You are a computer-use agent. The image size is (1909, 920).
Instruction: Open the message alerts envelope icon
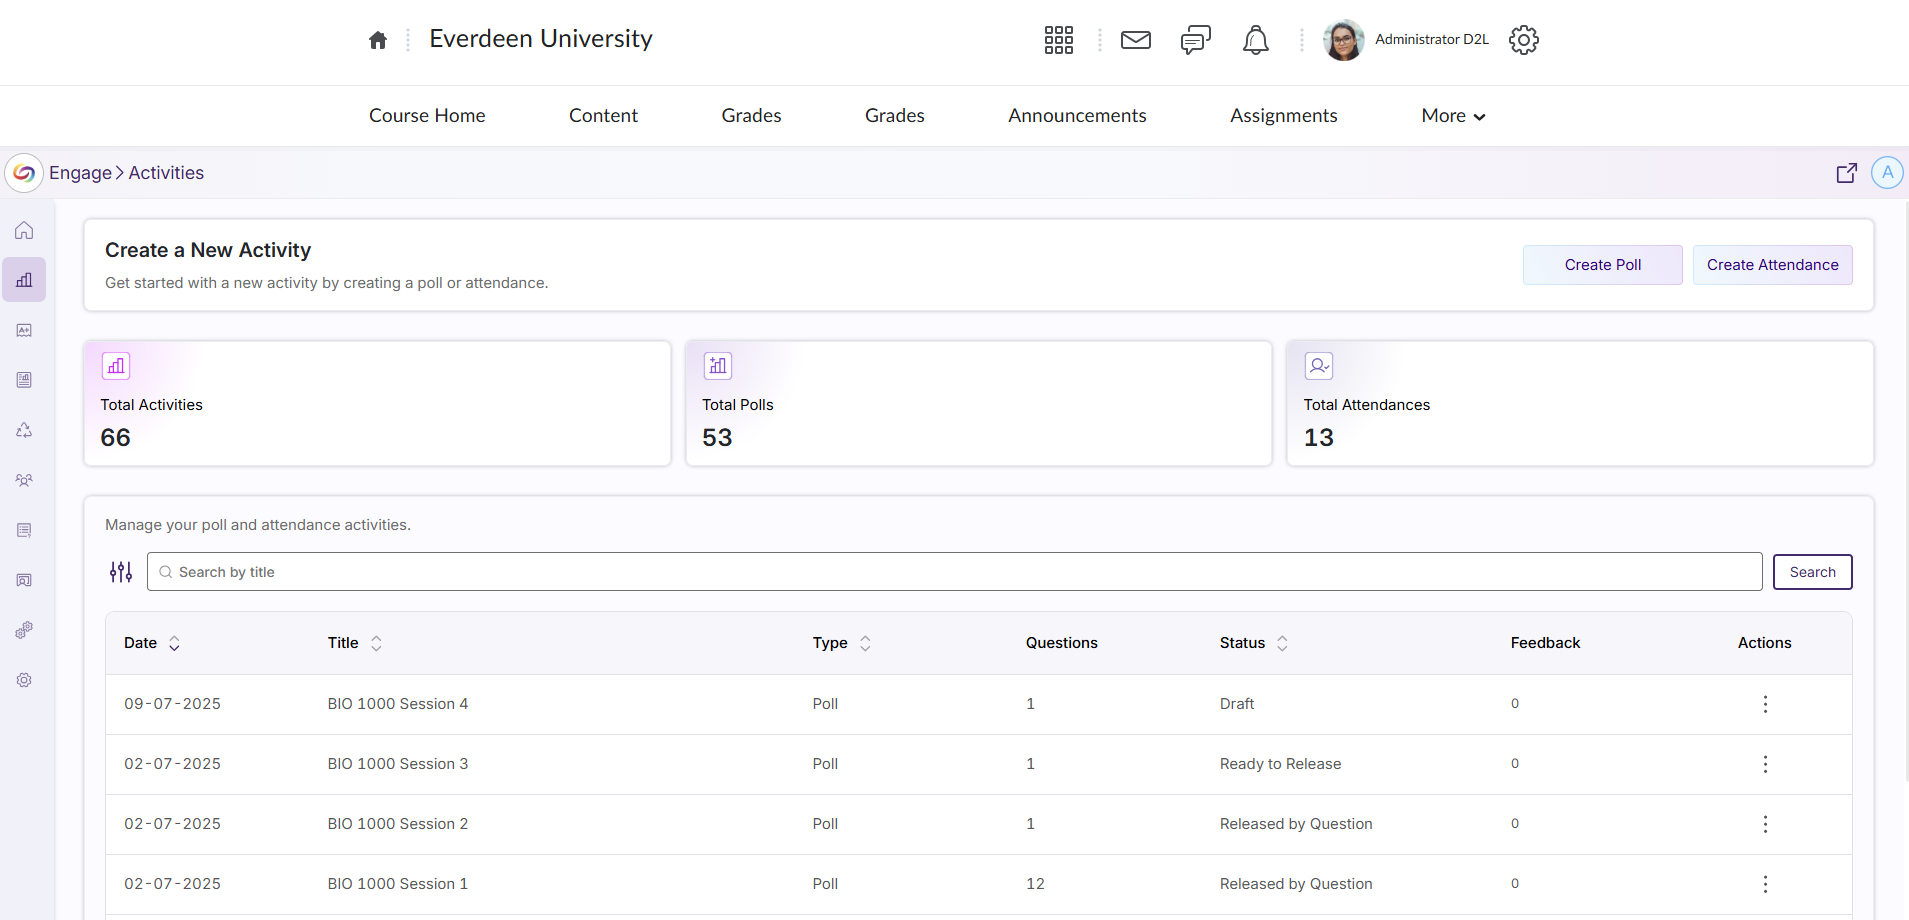tap(1136, 40)
